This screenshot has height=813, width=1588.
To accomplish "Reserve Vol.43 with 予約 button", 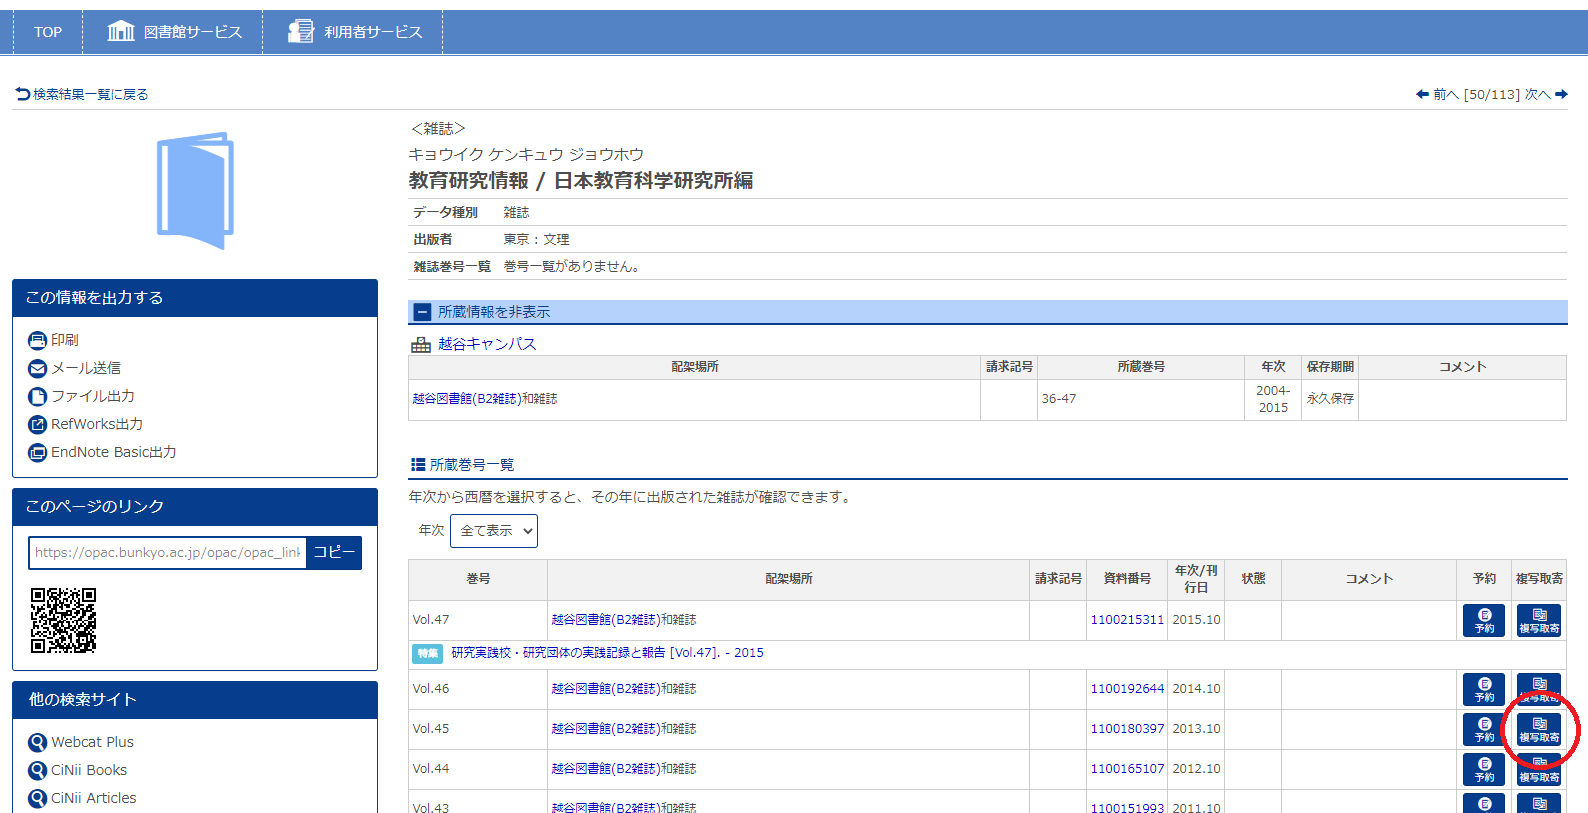I will click(x=1484, y=804).
